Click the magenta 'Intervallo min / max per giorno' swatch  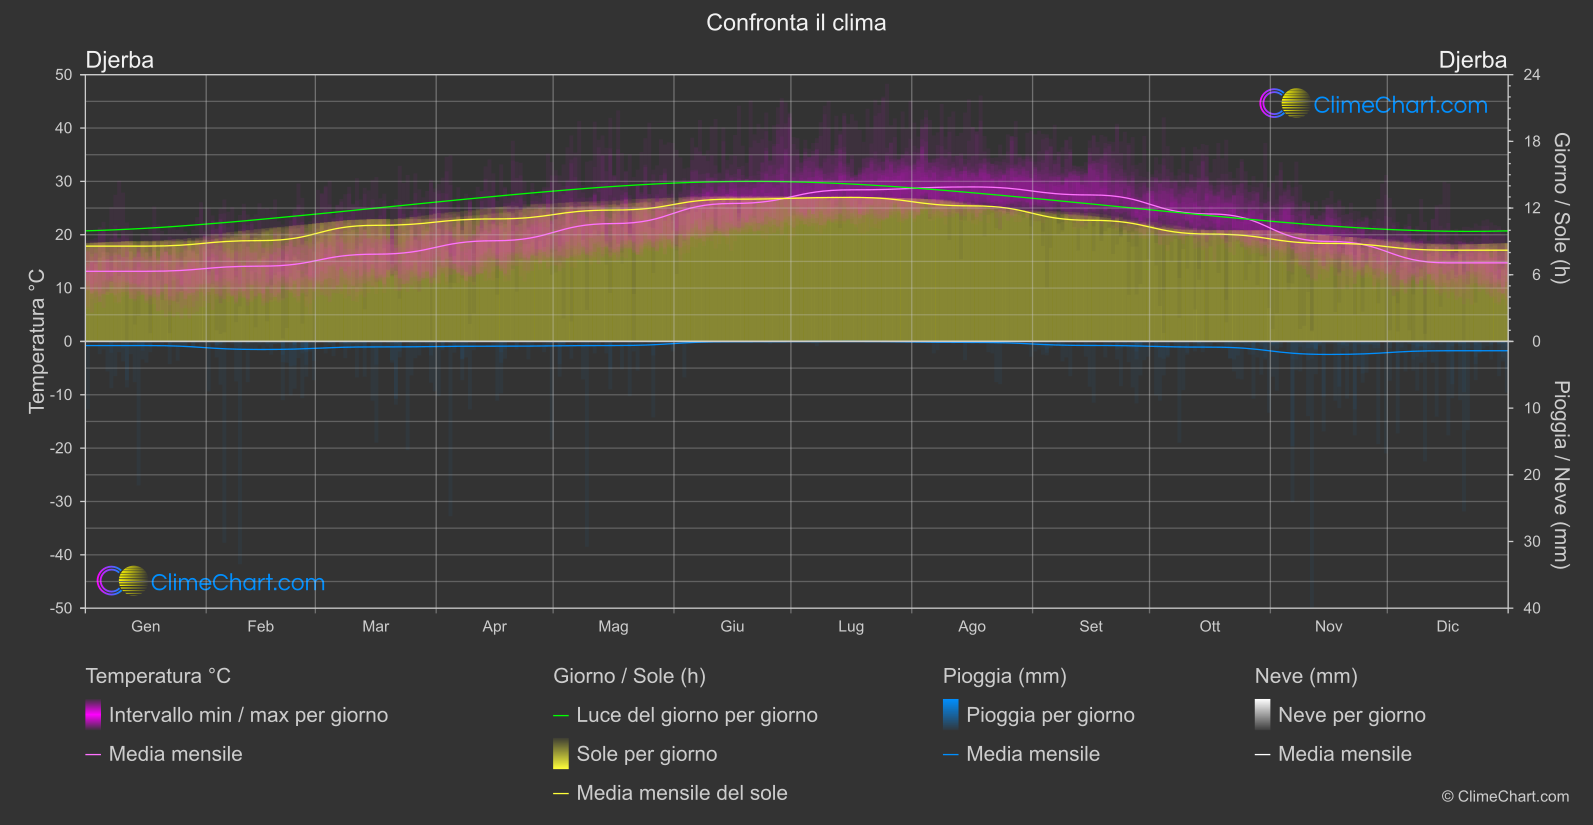click(x=93, y=714)
